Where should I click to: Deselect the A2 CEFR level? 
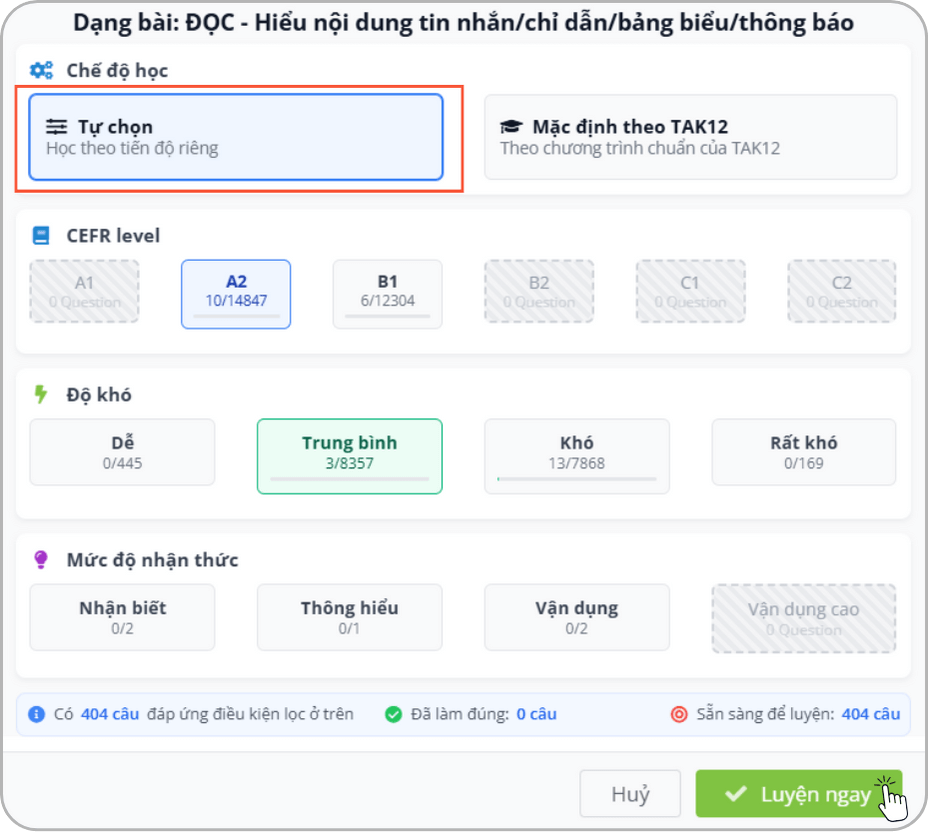point(235,293)
